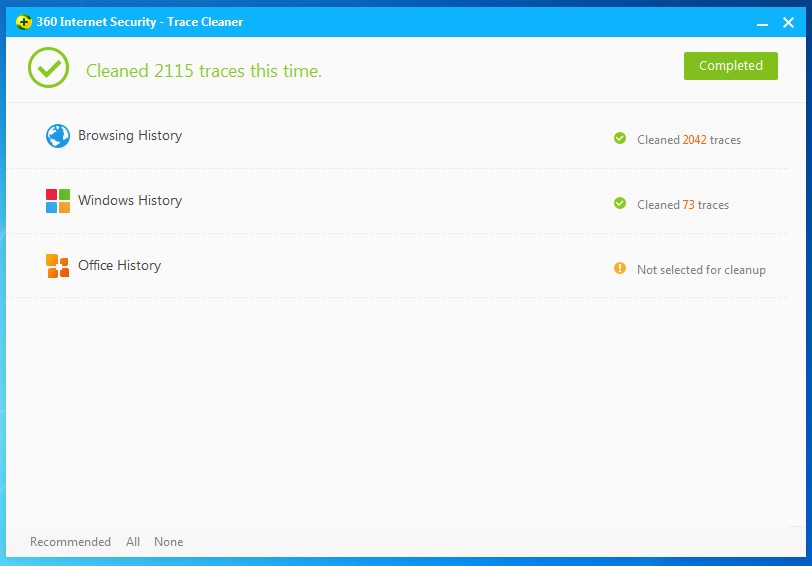Click the 'Cleaned 2042 traces' status text

(x=689, y=140)
